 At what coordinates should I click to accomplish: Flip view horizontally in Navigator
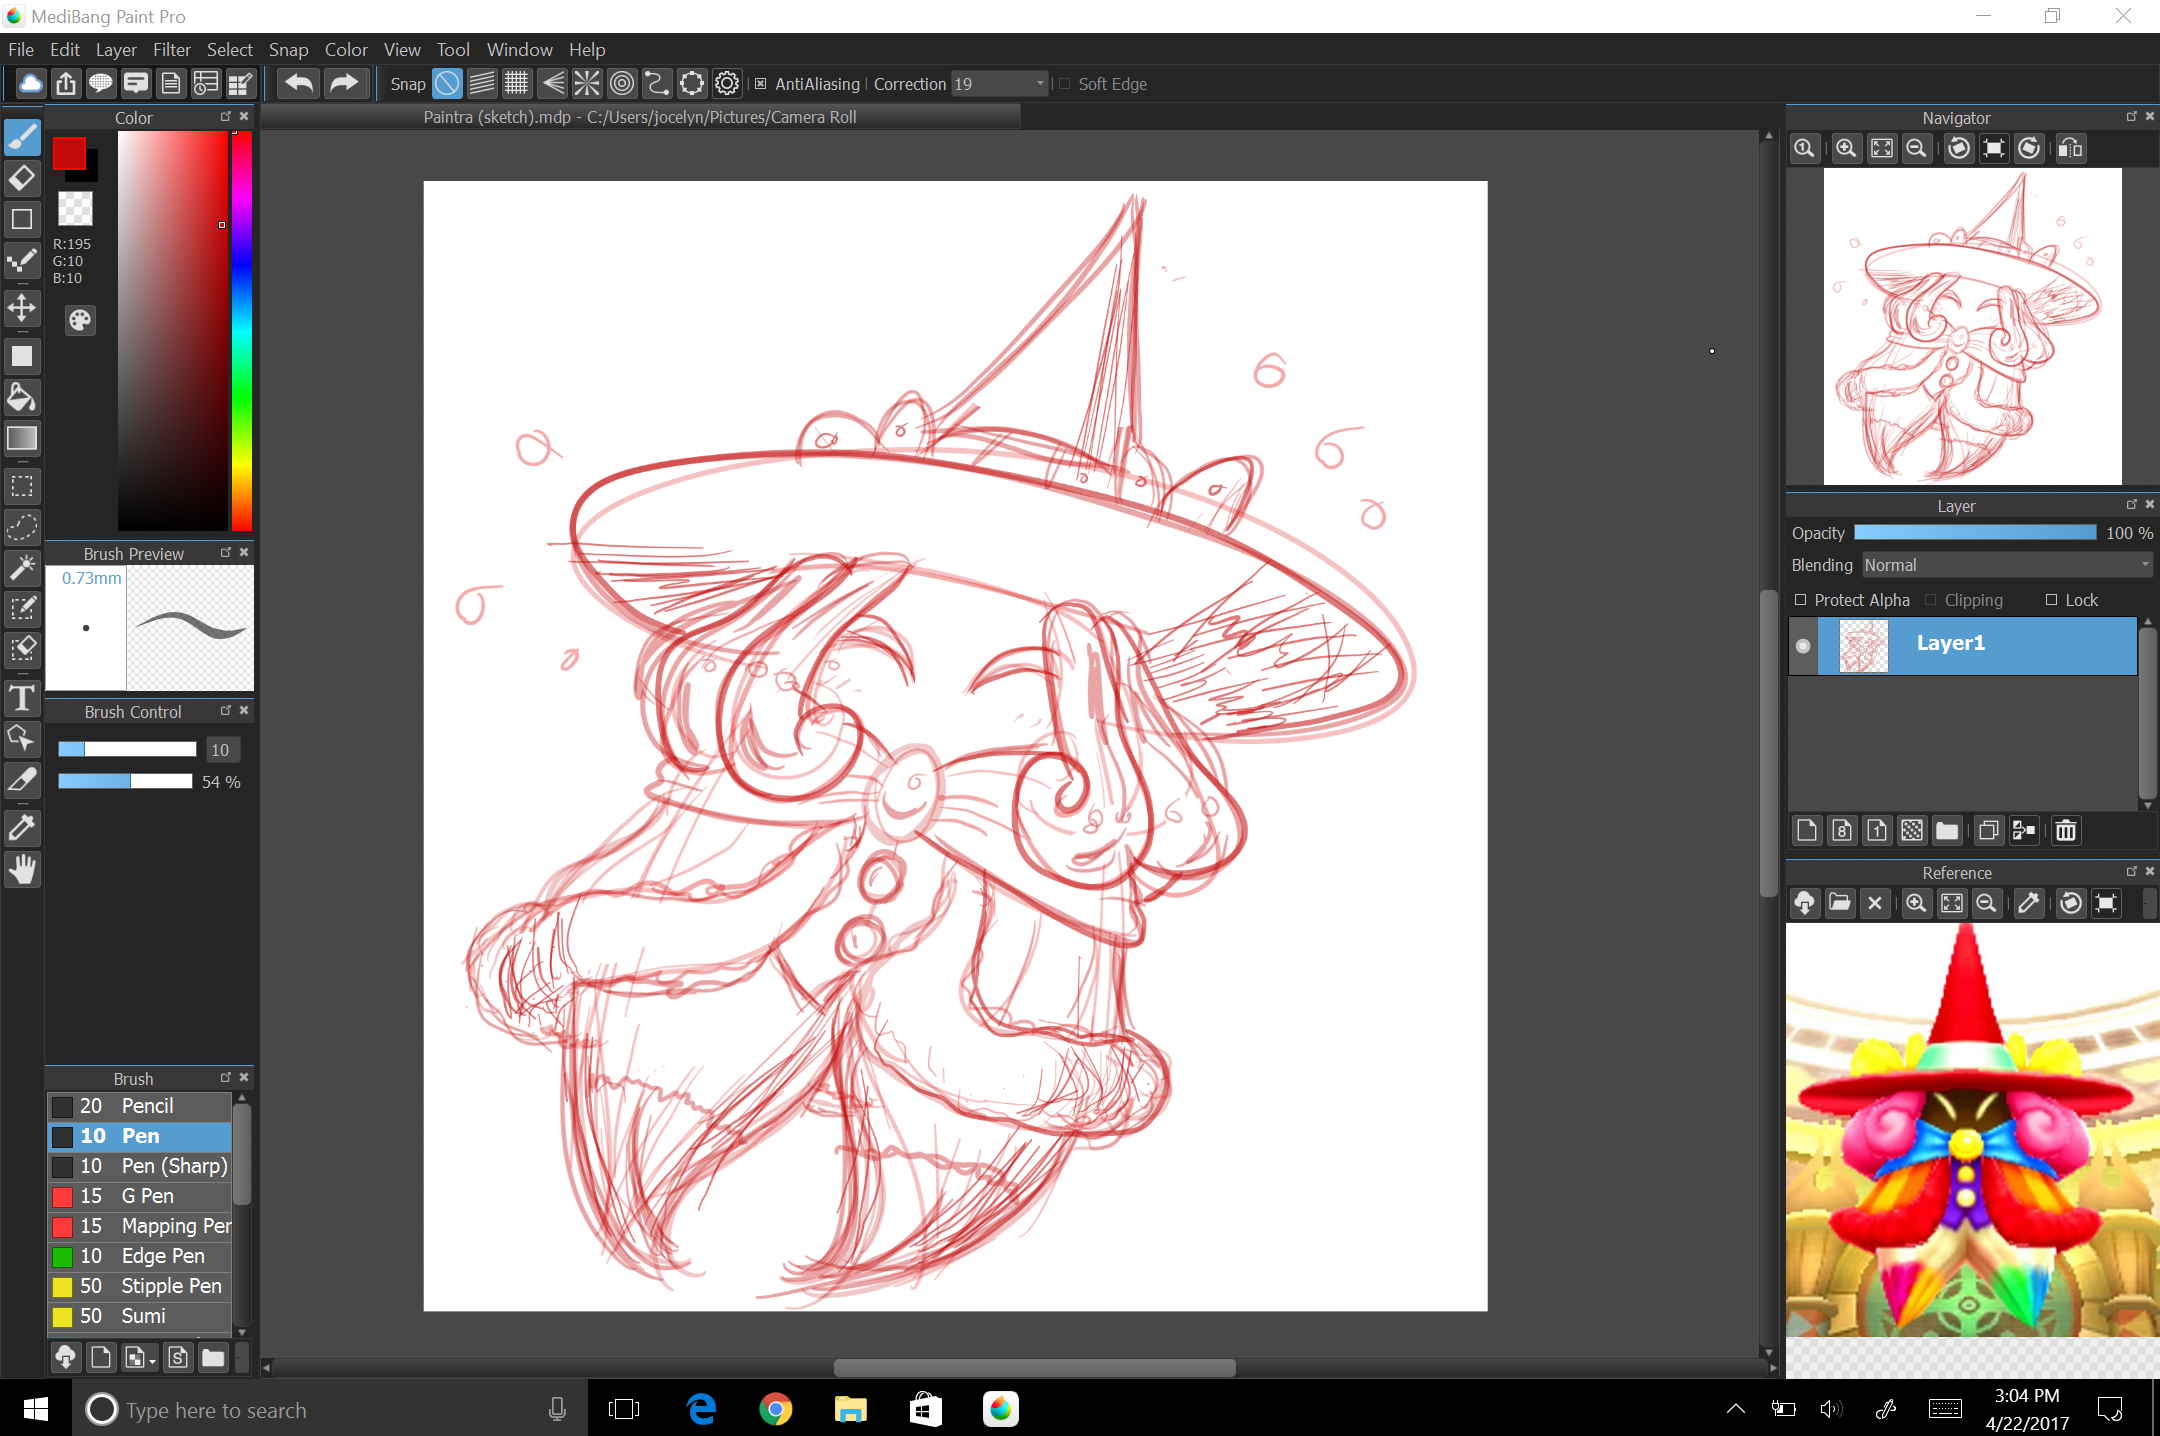[2070, 149]
